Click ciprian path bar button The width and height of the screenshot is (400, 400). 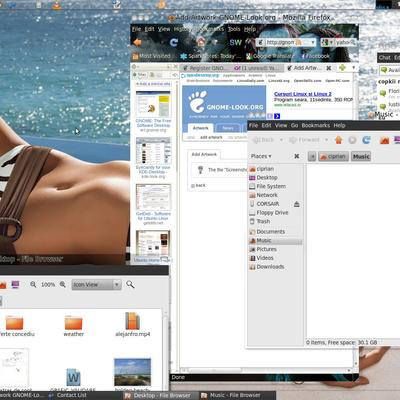333,156
